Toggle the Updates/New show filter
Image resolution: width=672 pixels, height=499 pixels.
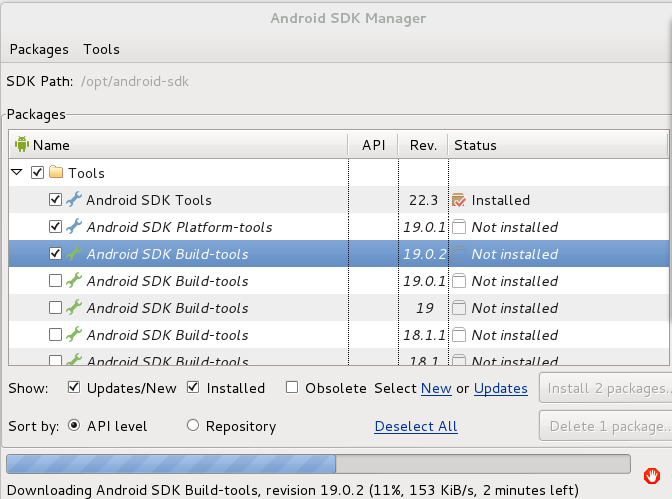(74, 388)
